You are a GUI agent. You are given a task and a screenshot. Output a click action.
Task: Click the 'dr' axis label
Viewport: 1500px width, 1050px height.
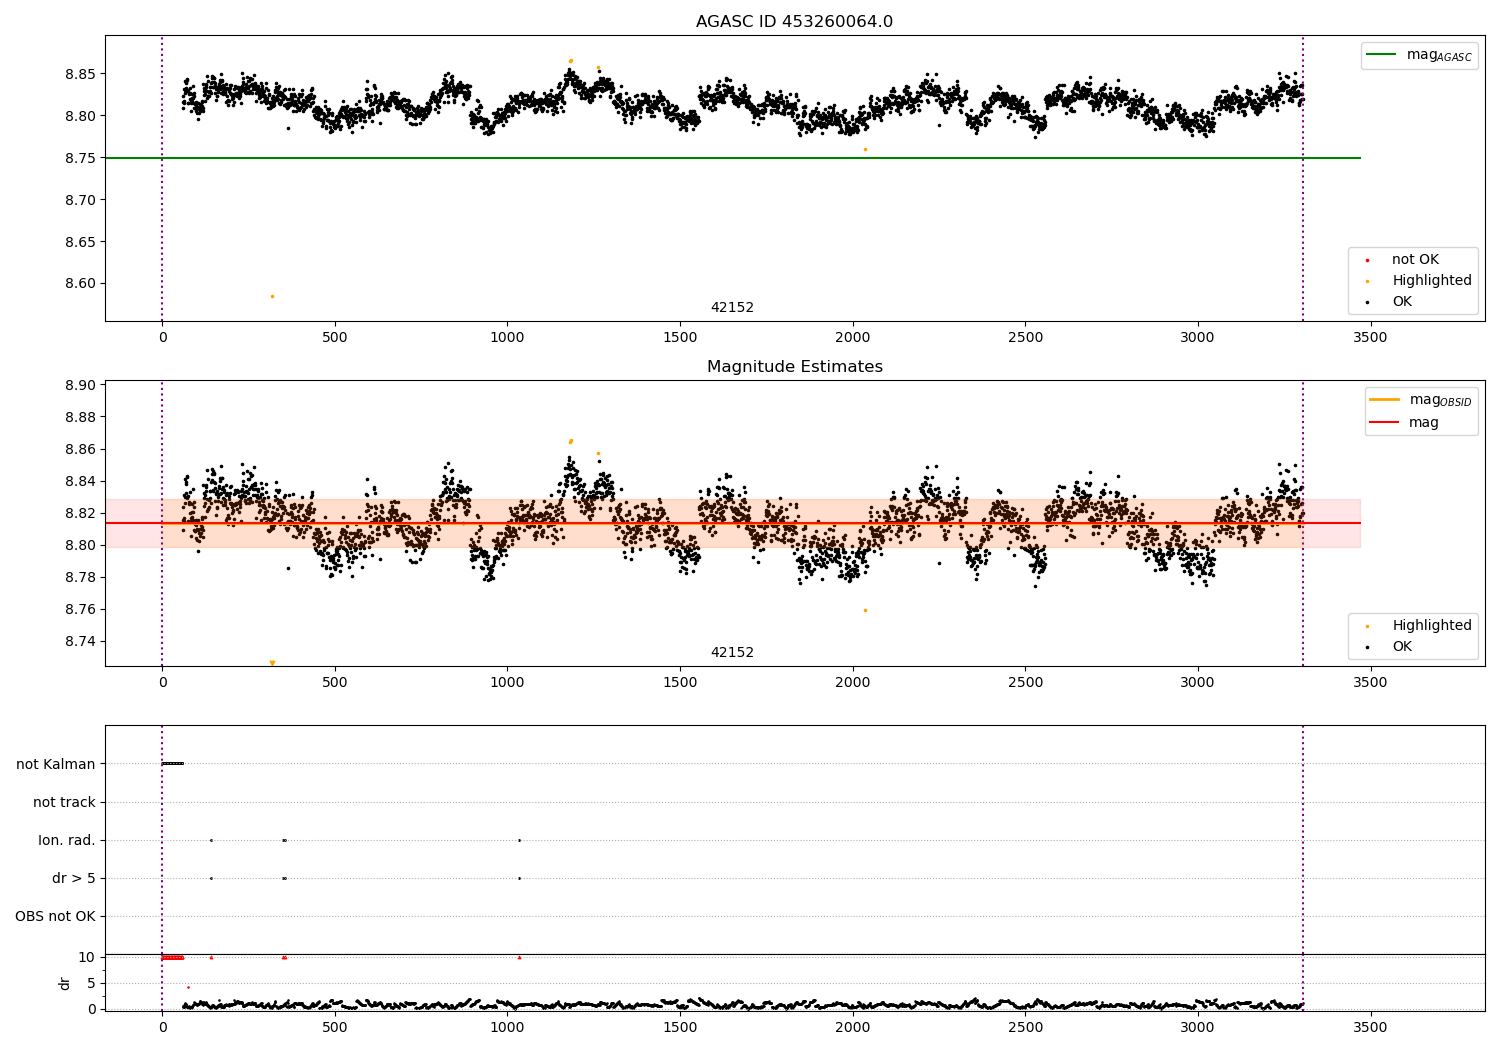pos(65,983)
